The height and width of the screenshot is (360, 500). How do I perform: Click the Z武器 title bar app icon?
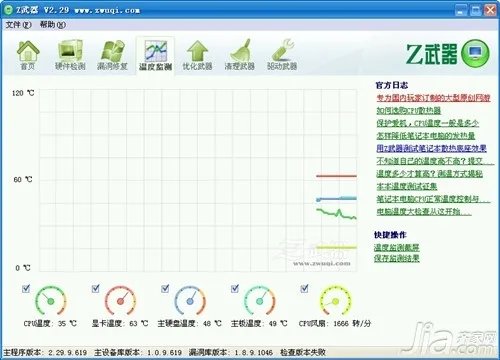point(8,10)
